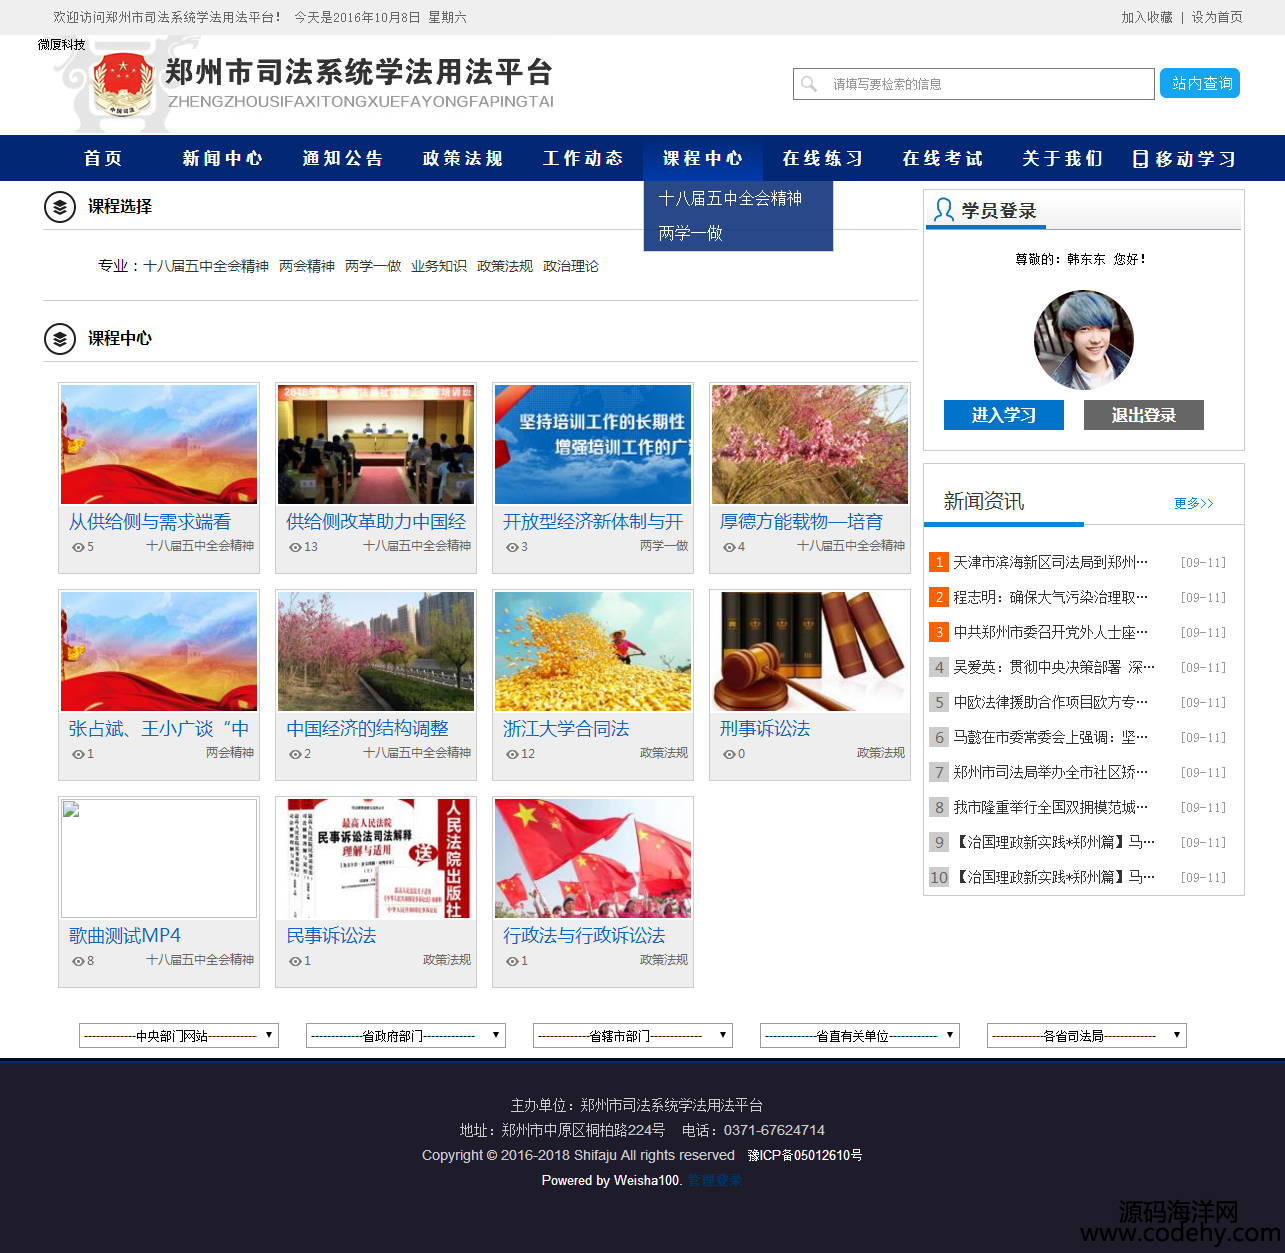Open 移动学习 via its phone icon
This screenshot has width=1285, height=1253.
tap(1140, 159)
